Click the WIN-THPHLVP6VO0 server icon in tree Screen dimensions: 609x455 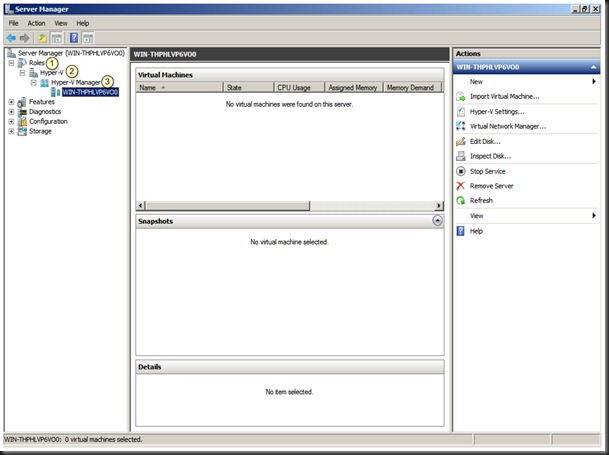(x=56, y=92)
